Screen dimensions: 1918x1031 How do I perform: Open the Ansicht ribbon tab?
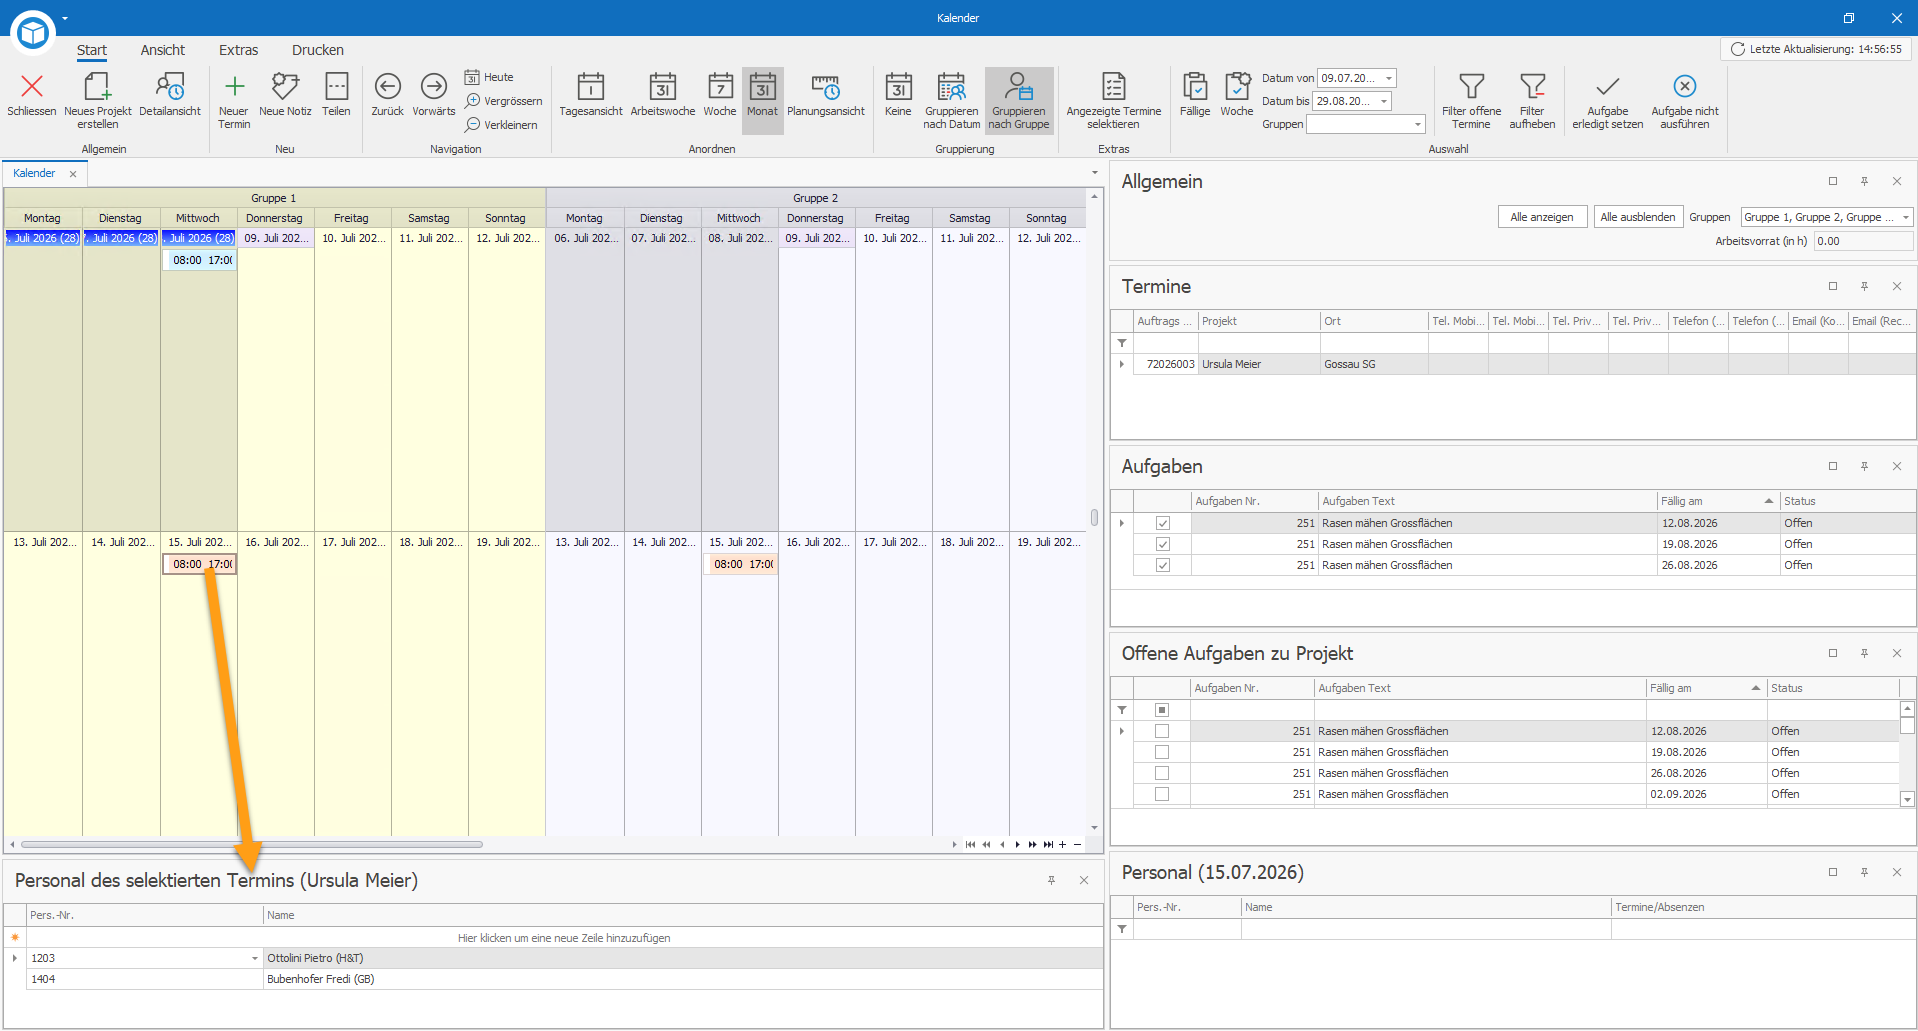tap(163, 50)
